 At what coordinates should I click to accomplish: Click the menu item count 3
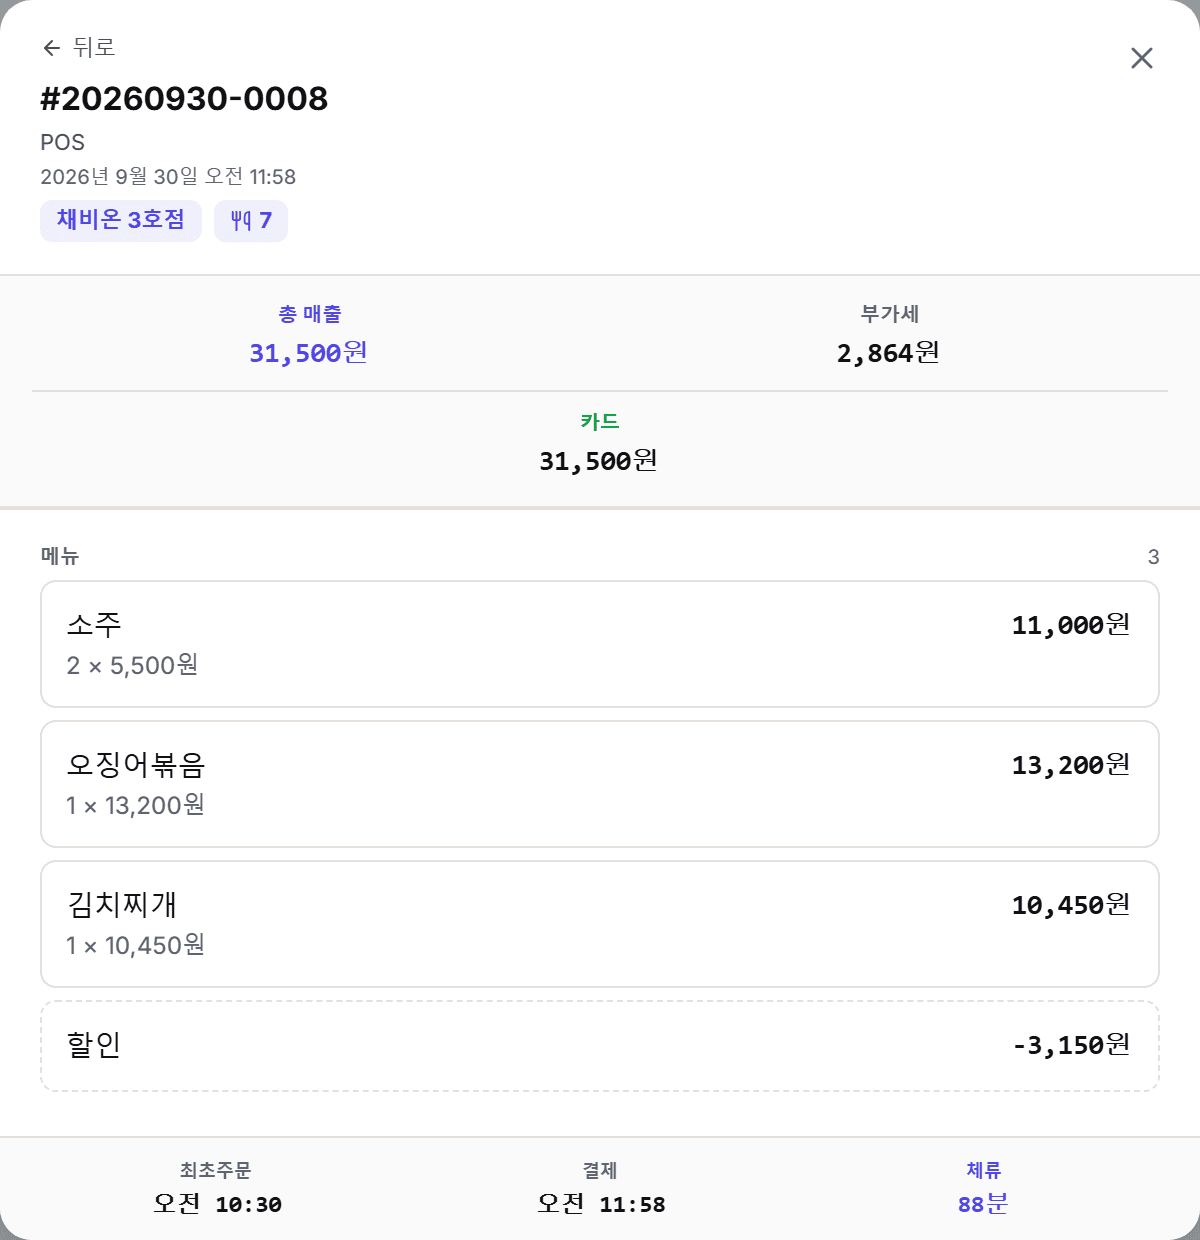tap(1153, 557)
